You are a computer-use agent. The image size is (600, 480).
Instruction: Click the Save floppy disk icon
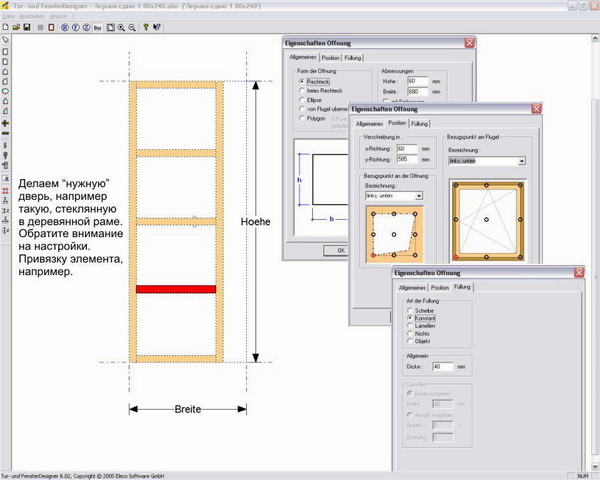[x=27, y=27]
